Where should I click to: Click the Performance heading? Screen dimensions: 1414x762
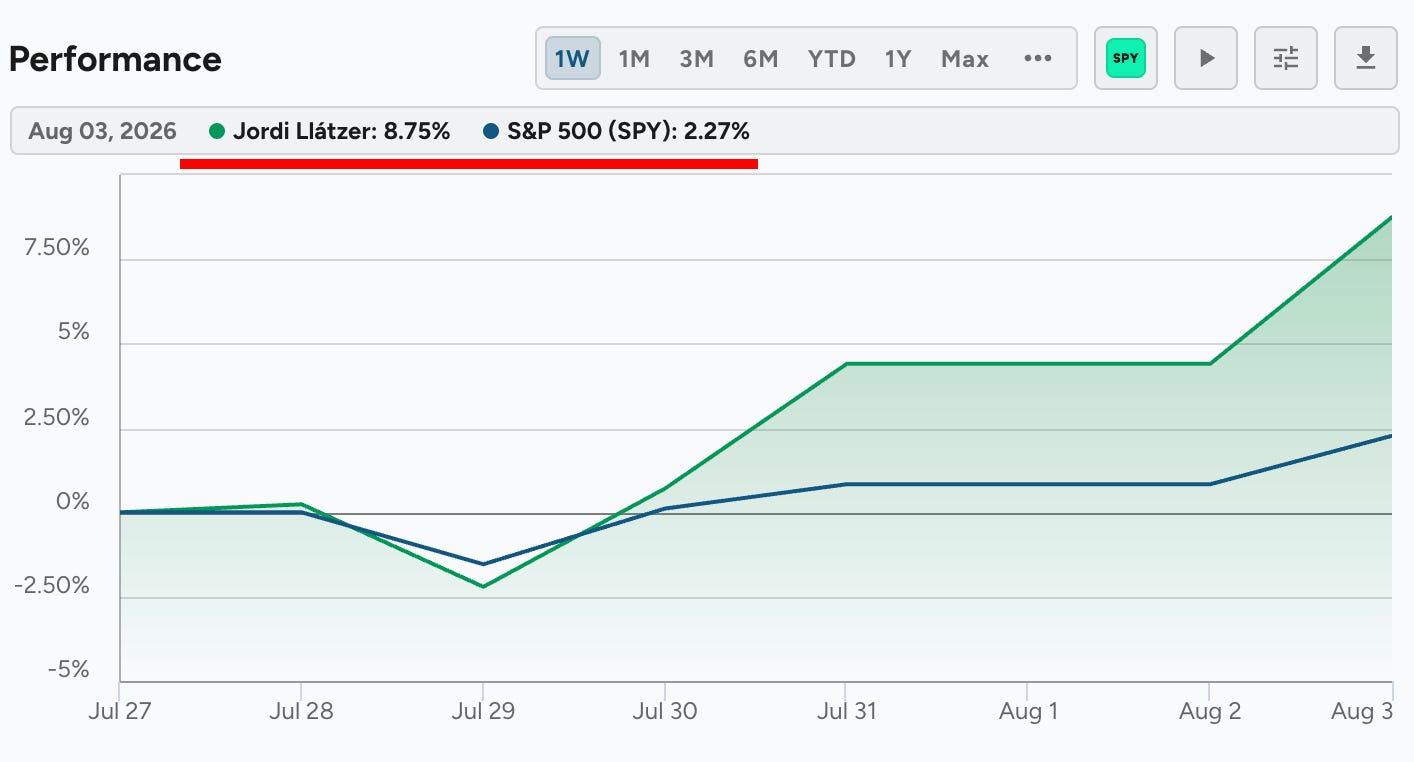click(115, 59)
